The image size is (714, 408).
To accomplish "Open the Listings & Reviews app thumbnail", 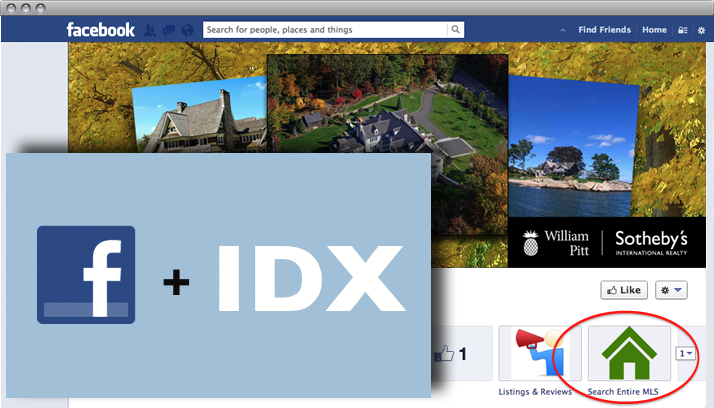I will [540, 353].
